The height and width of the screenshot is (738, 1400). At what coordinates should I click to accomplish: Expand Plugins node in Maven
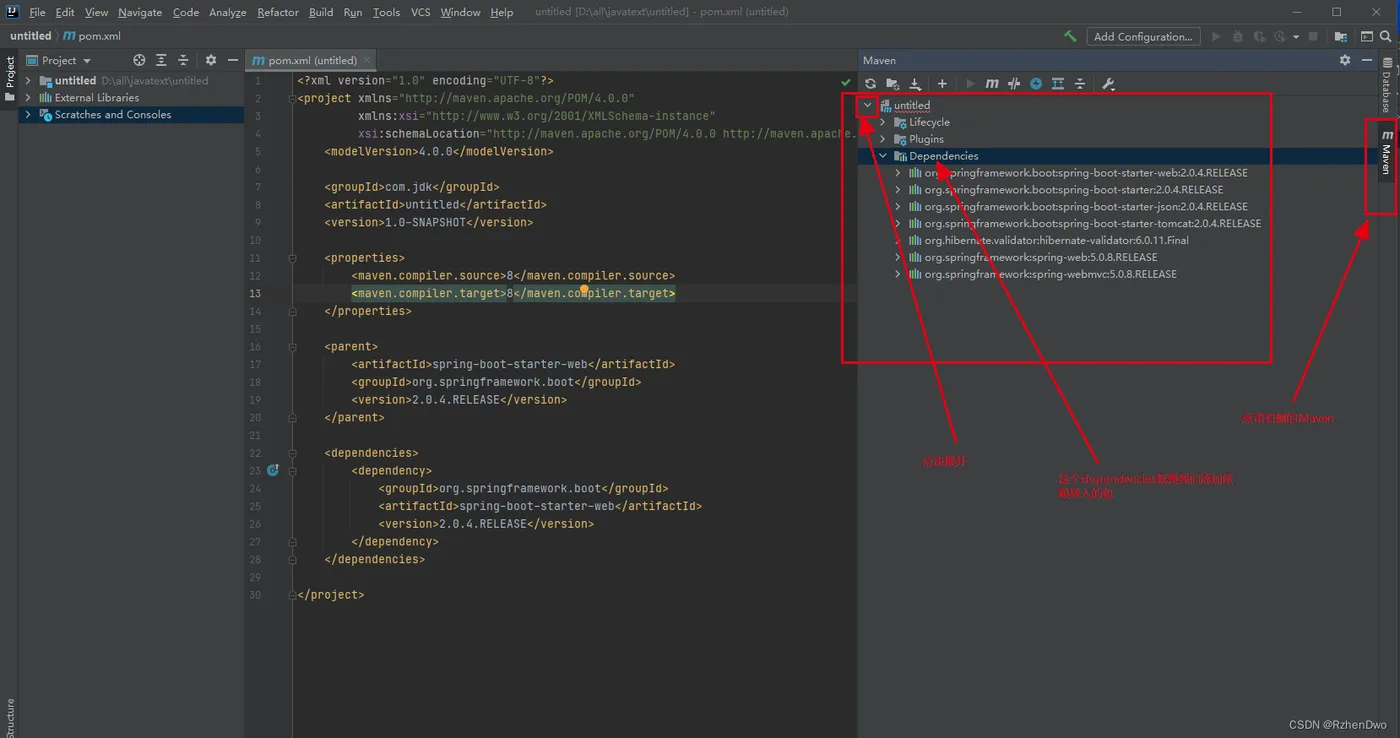click(883, 139)
